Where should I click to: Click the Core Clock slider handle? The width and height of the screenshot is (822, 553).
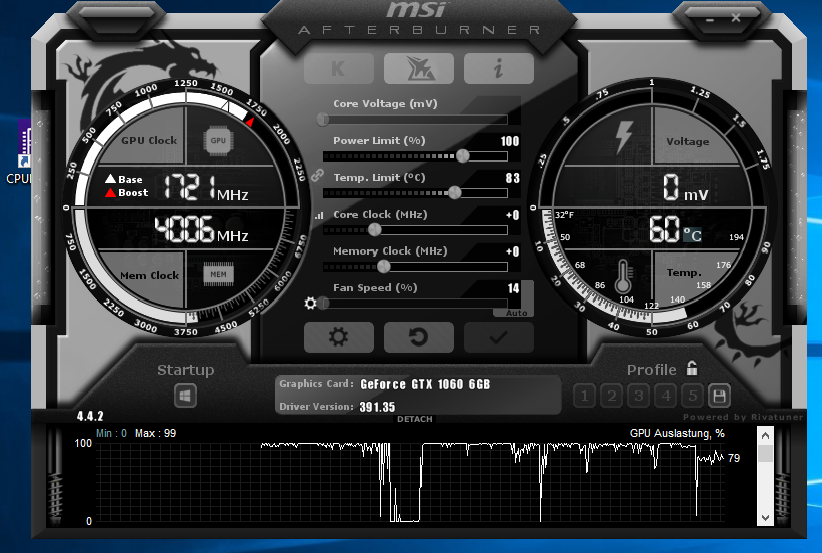(374, 230)
